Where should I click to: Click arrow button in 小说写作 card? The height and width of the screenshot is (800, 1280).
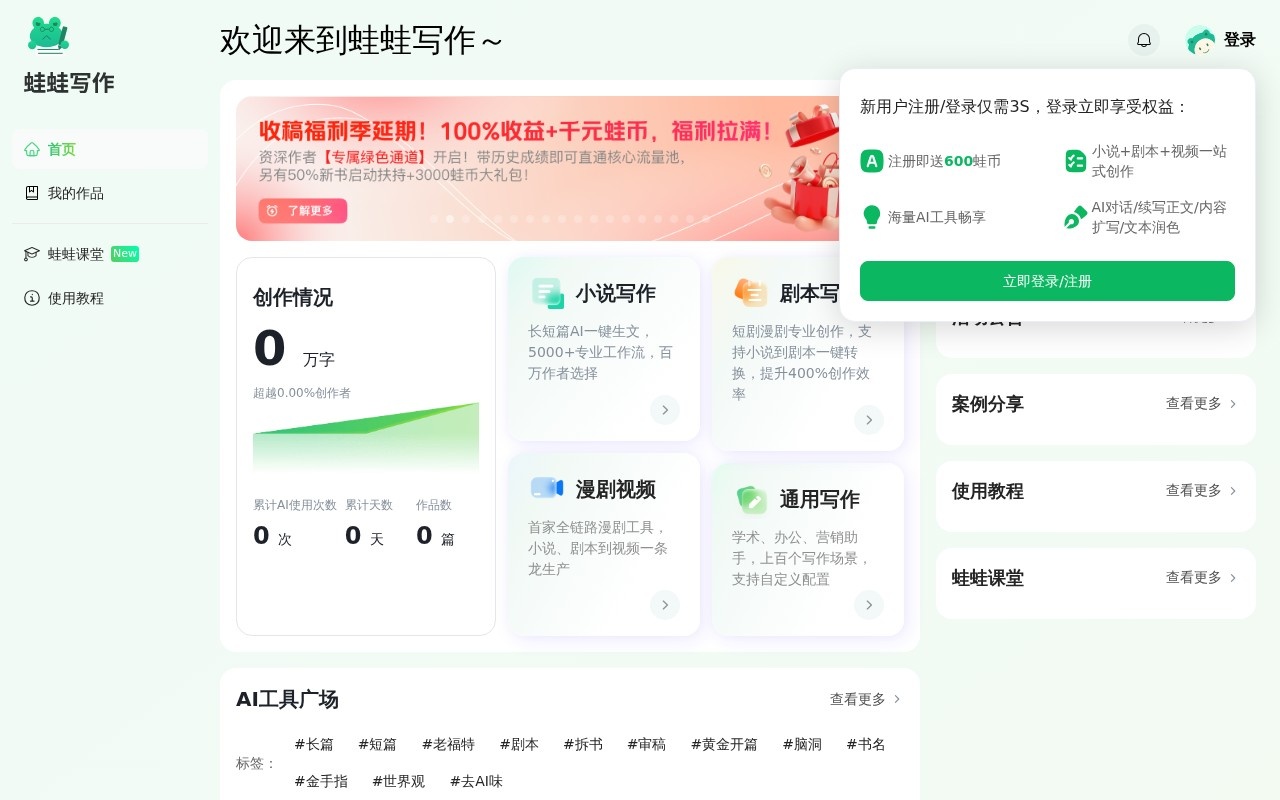pos(665,410)
